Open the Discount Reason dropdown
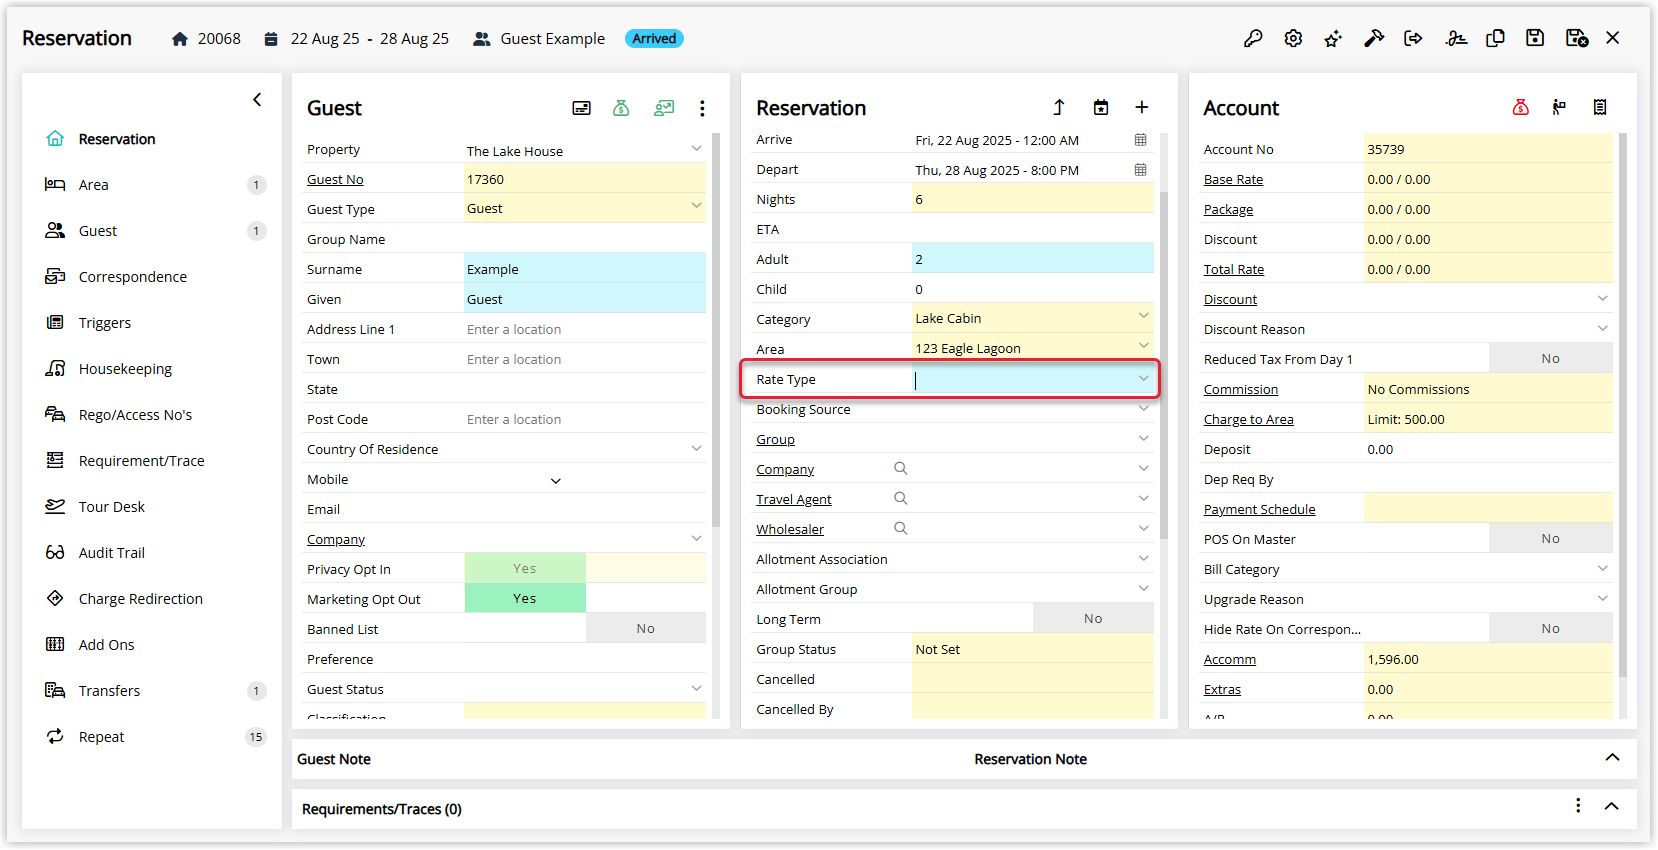This screenshot has height=850, width=1658. point(1602,328)
